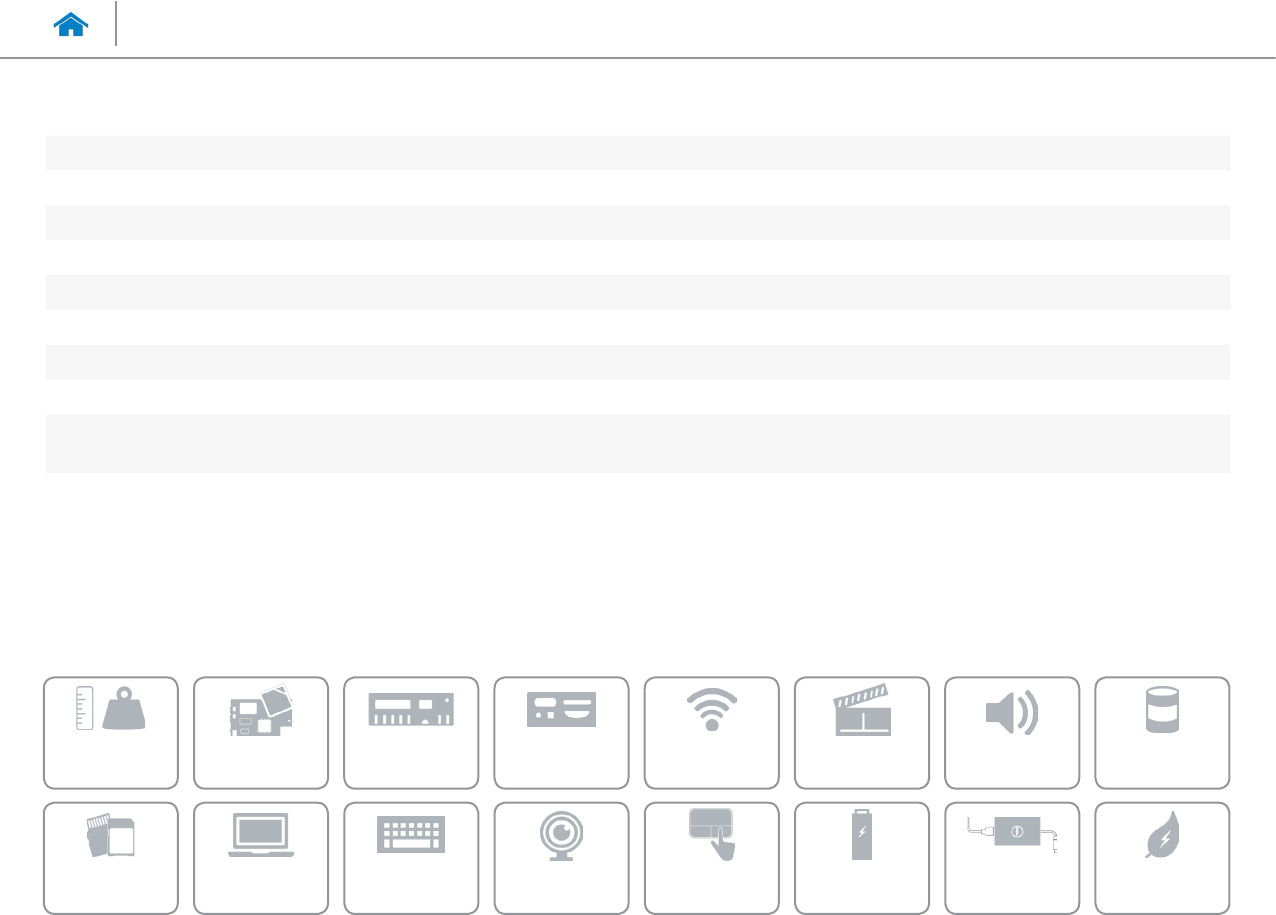This screenshot has height=915, width=1276.
Task: Show the storage drive cylinder tile
Action: 1162,733
